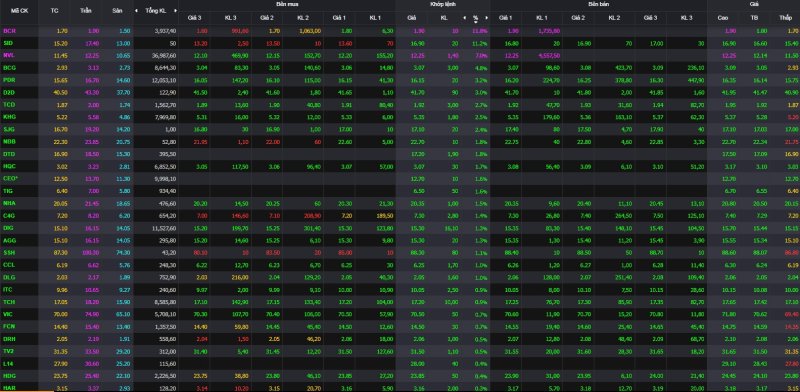Select ticker SSH
The image size is (800, 392).
coord(9,253)
